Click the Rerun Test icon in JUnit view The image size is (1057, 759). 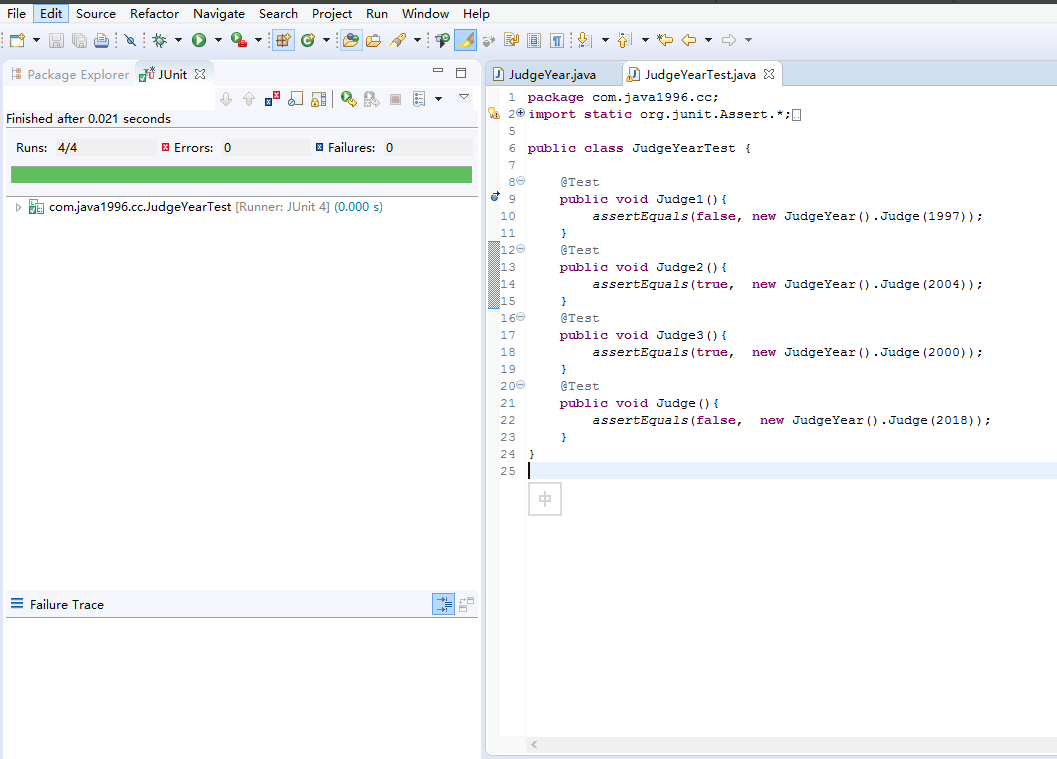coord(347,99)
